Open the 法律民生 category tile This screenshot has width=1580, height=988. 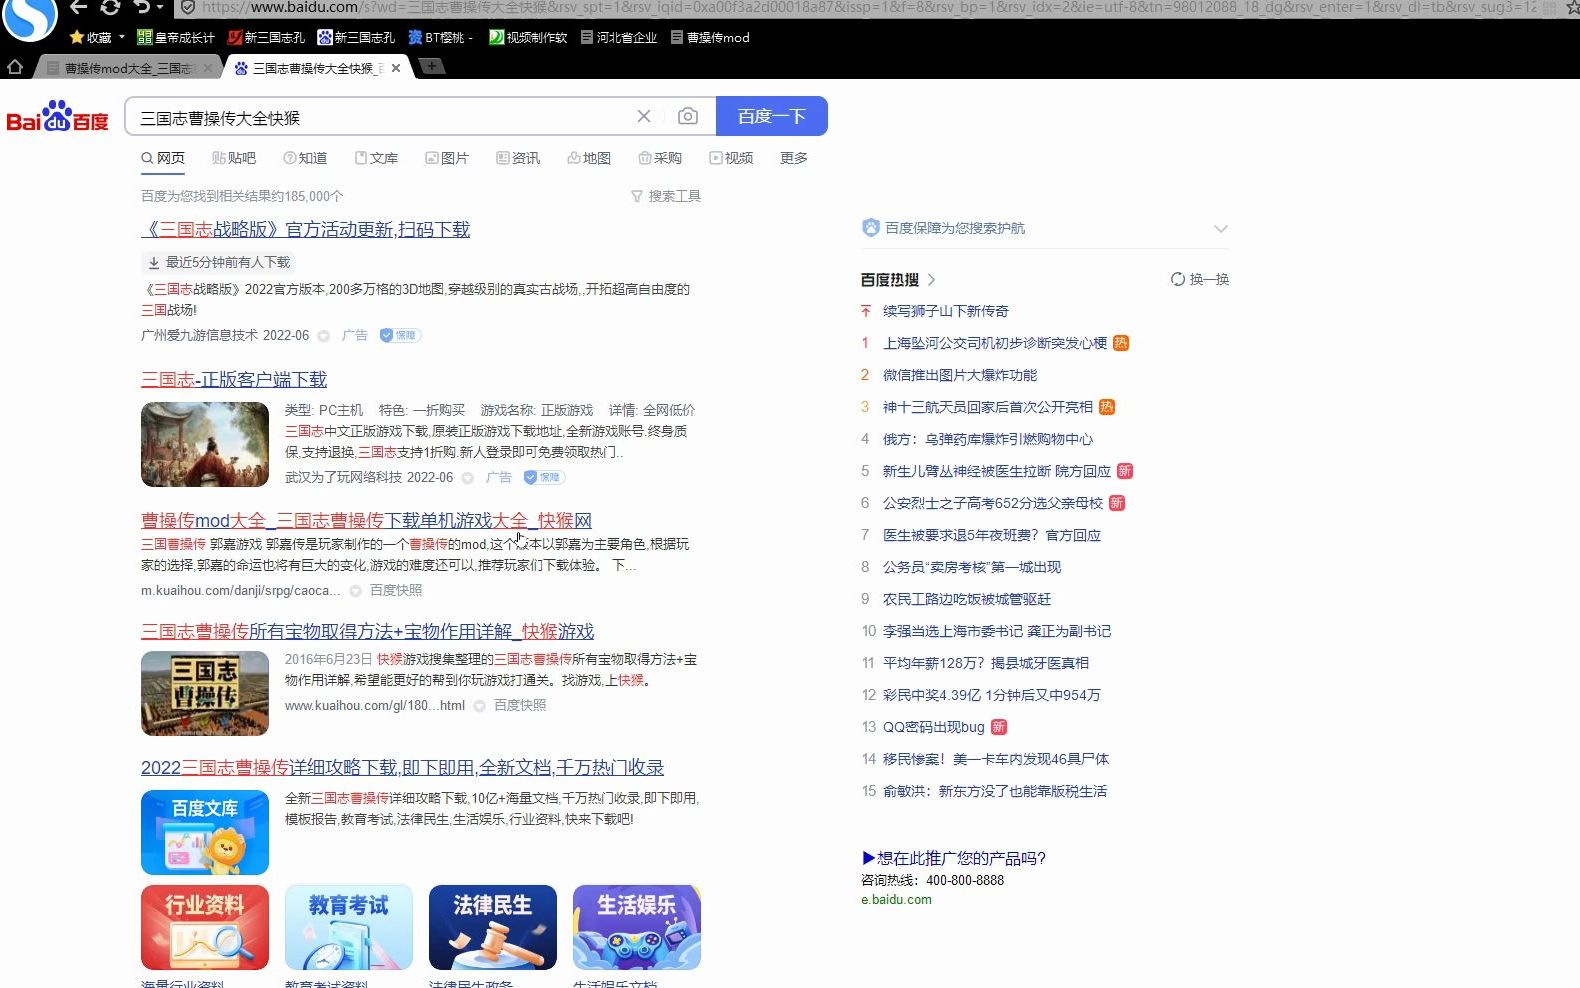[493, 927]
